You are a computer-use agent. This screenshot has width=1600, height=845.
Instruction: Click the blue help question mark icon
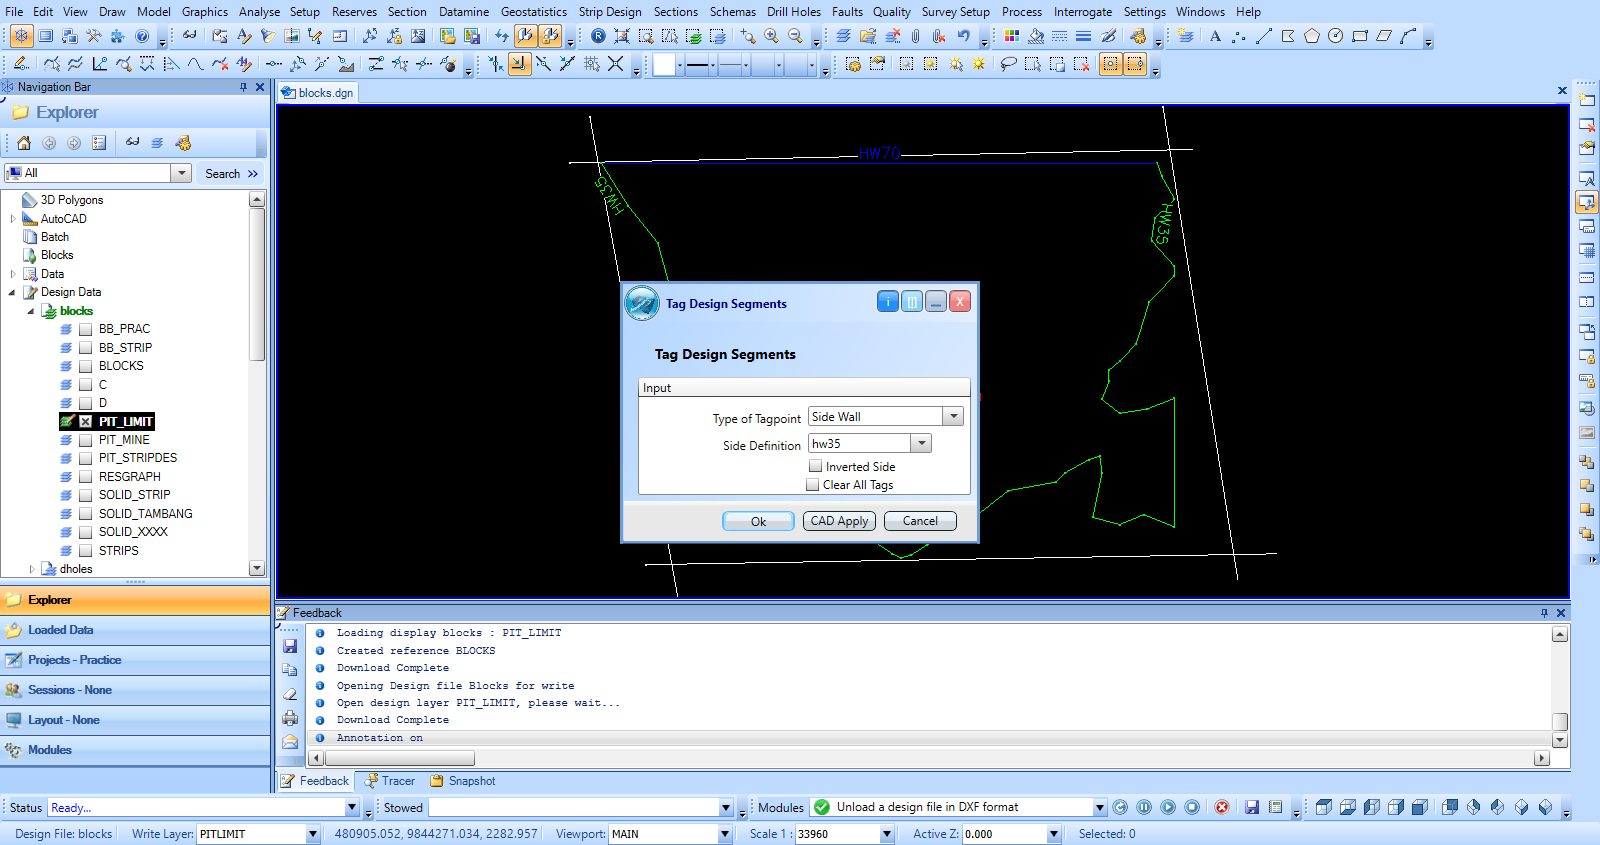click(142, 36)
